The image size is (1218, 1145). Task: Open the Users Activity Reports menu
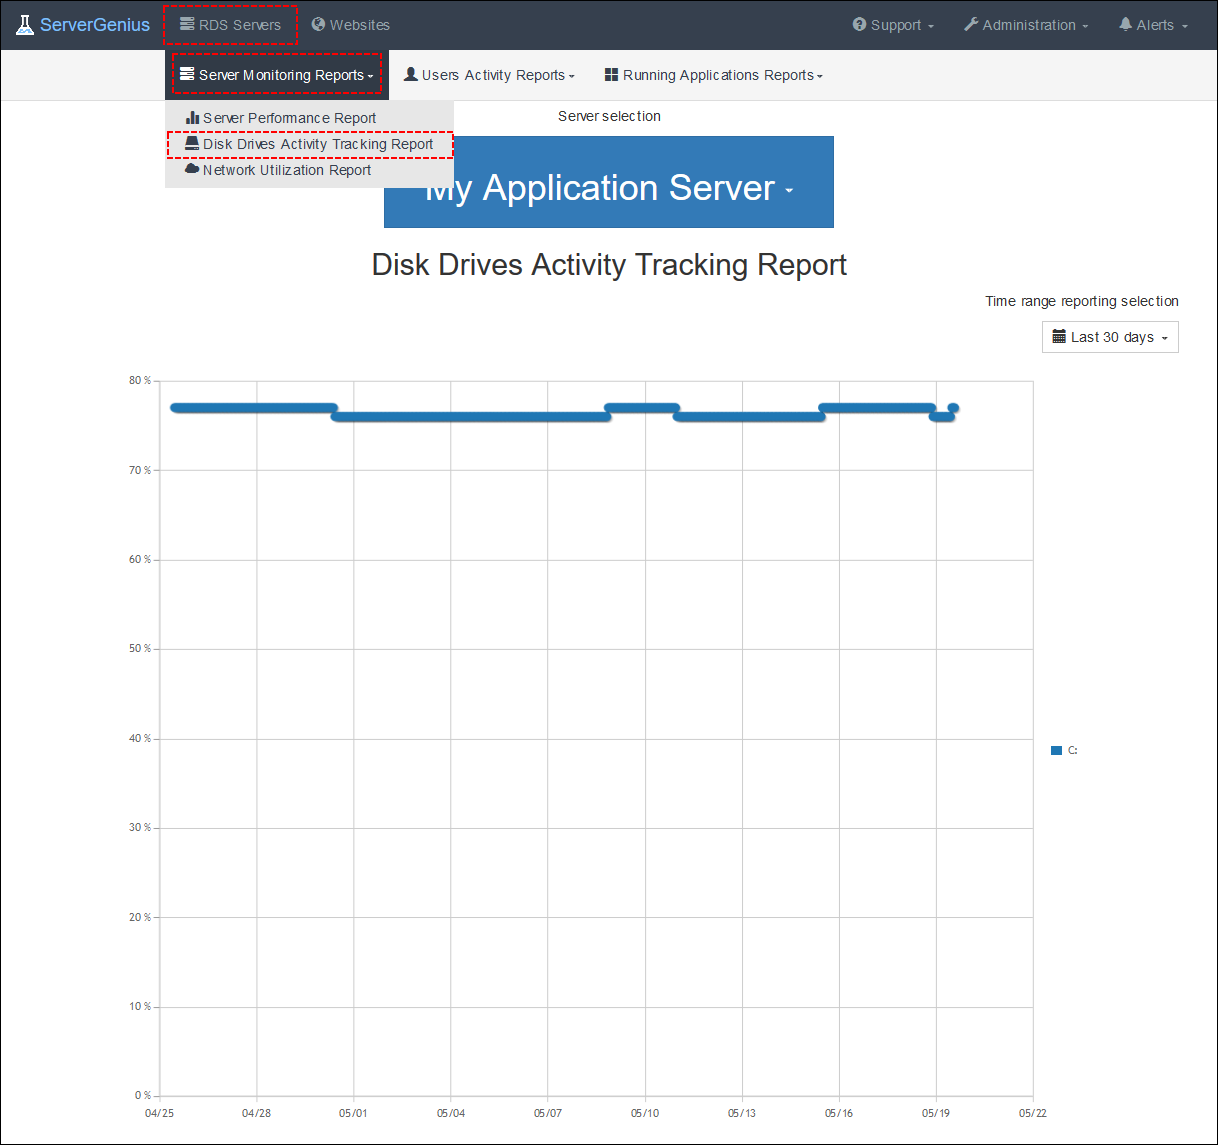489,75
